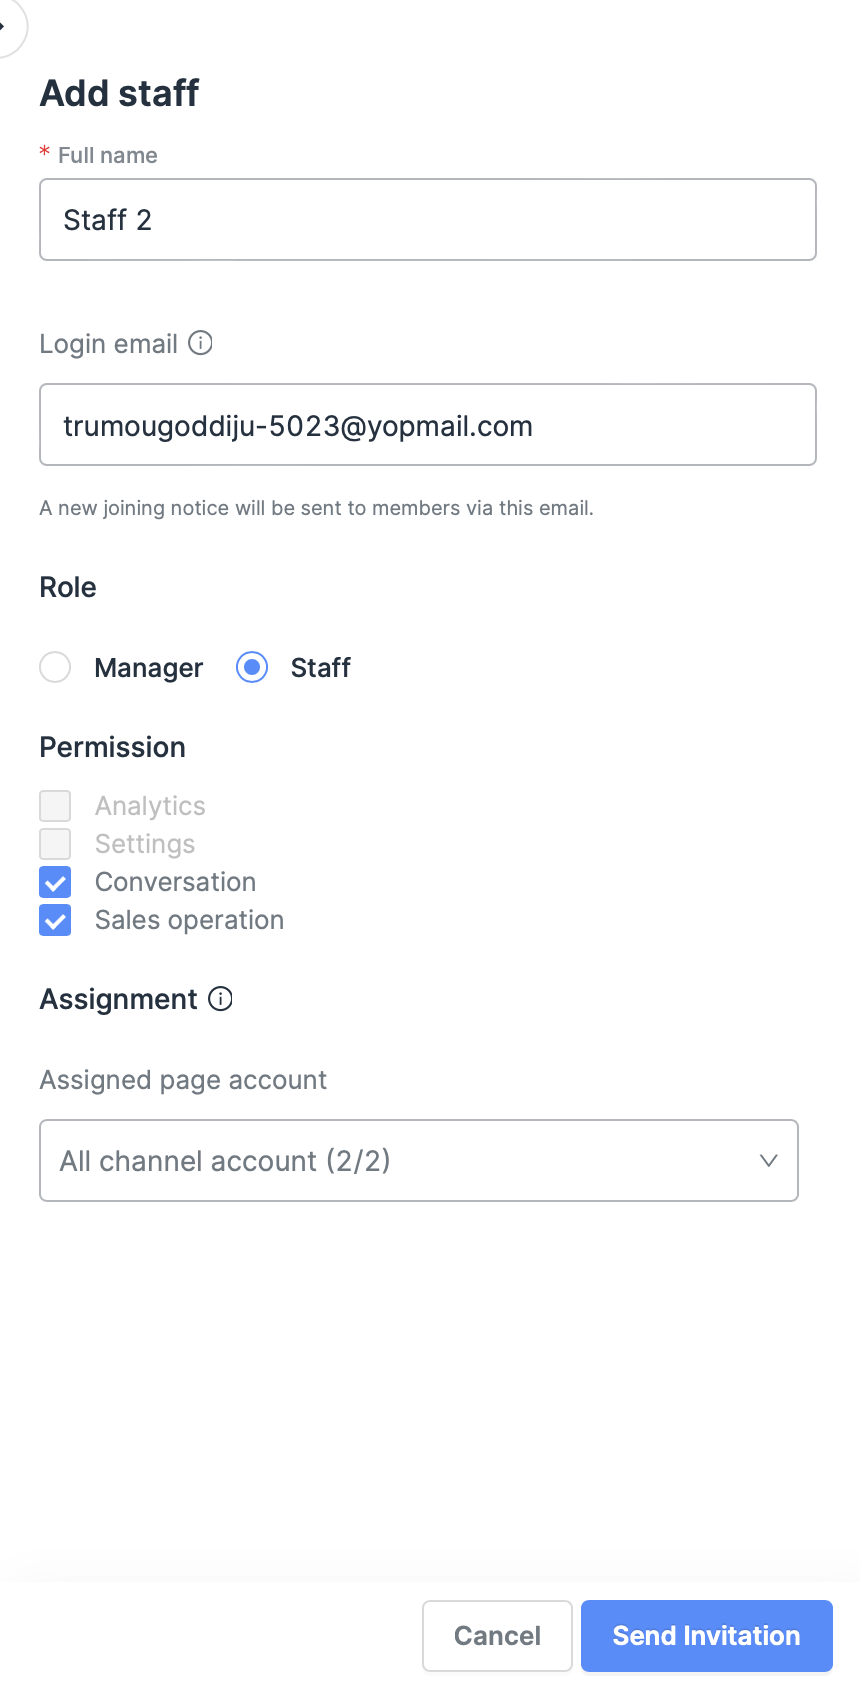Image resolution: width=860 pixels, height=1690 pixels.
Task: Click the Full name input containing Staff 2
Action: coord(428,220)
